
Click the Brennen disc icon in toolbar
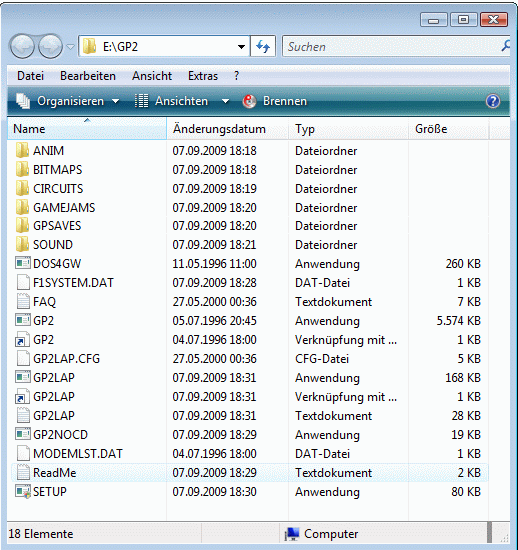point(249,101)
